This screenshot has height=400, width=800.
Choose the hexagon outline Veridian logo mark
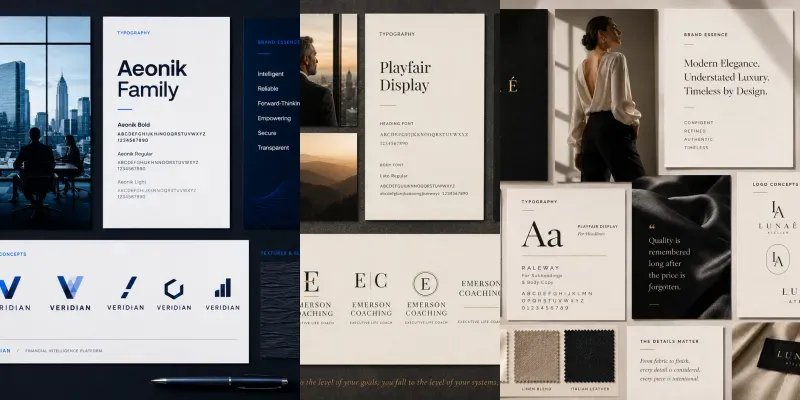click(173, 289)
